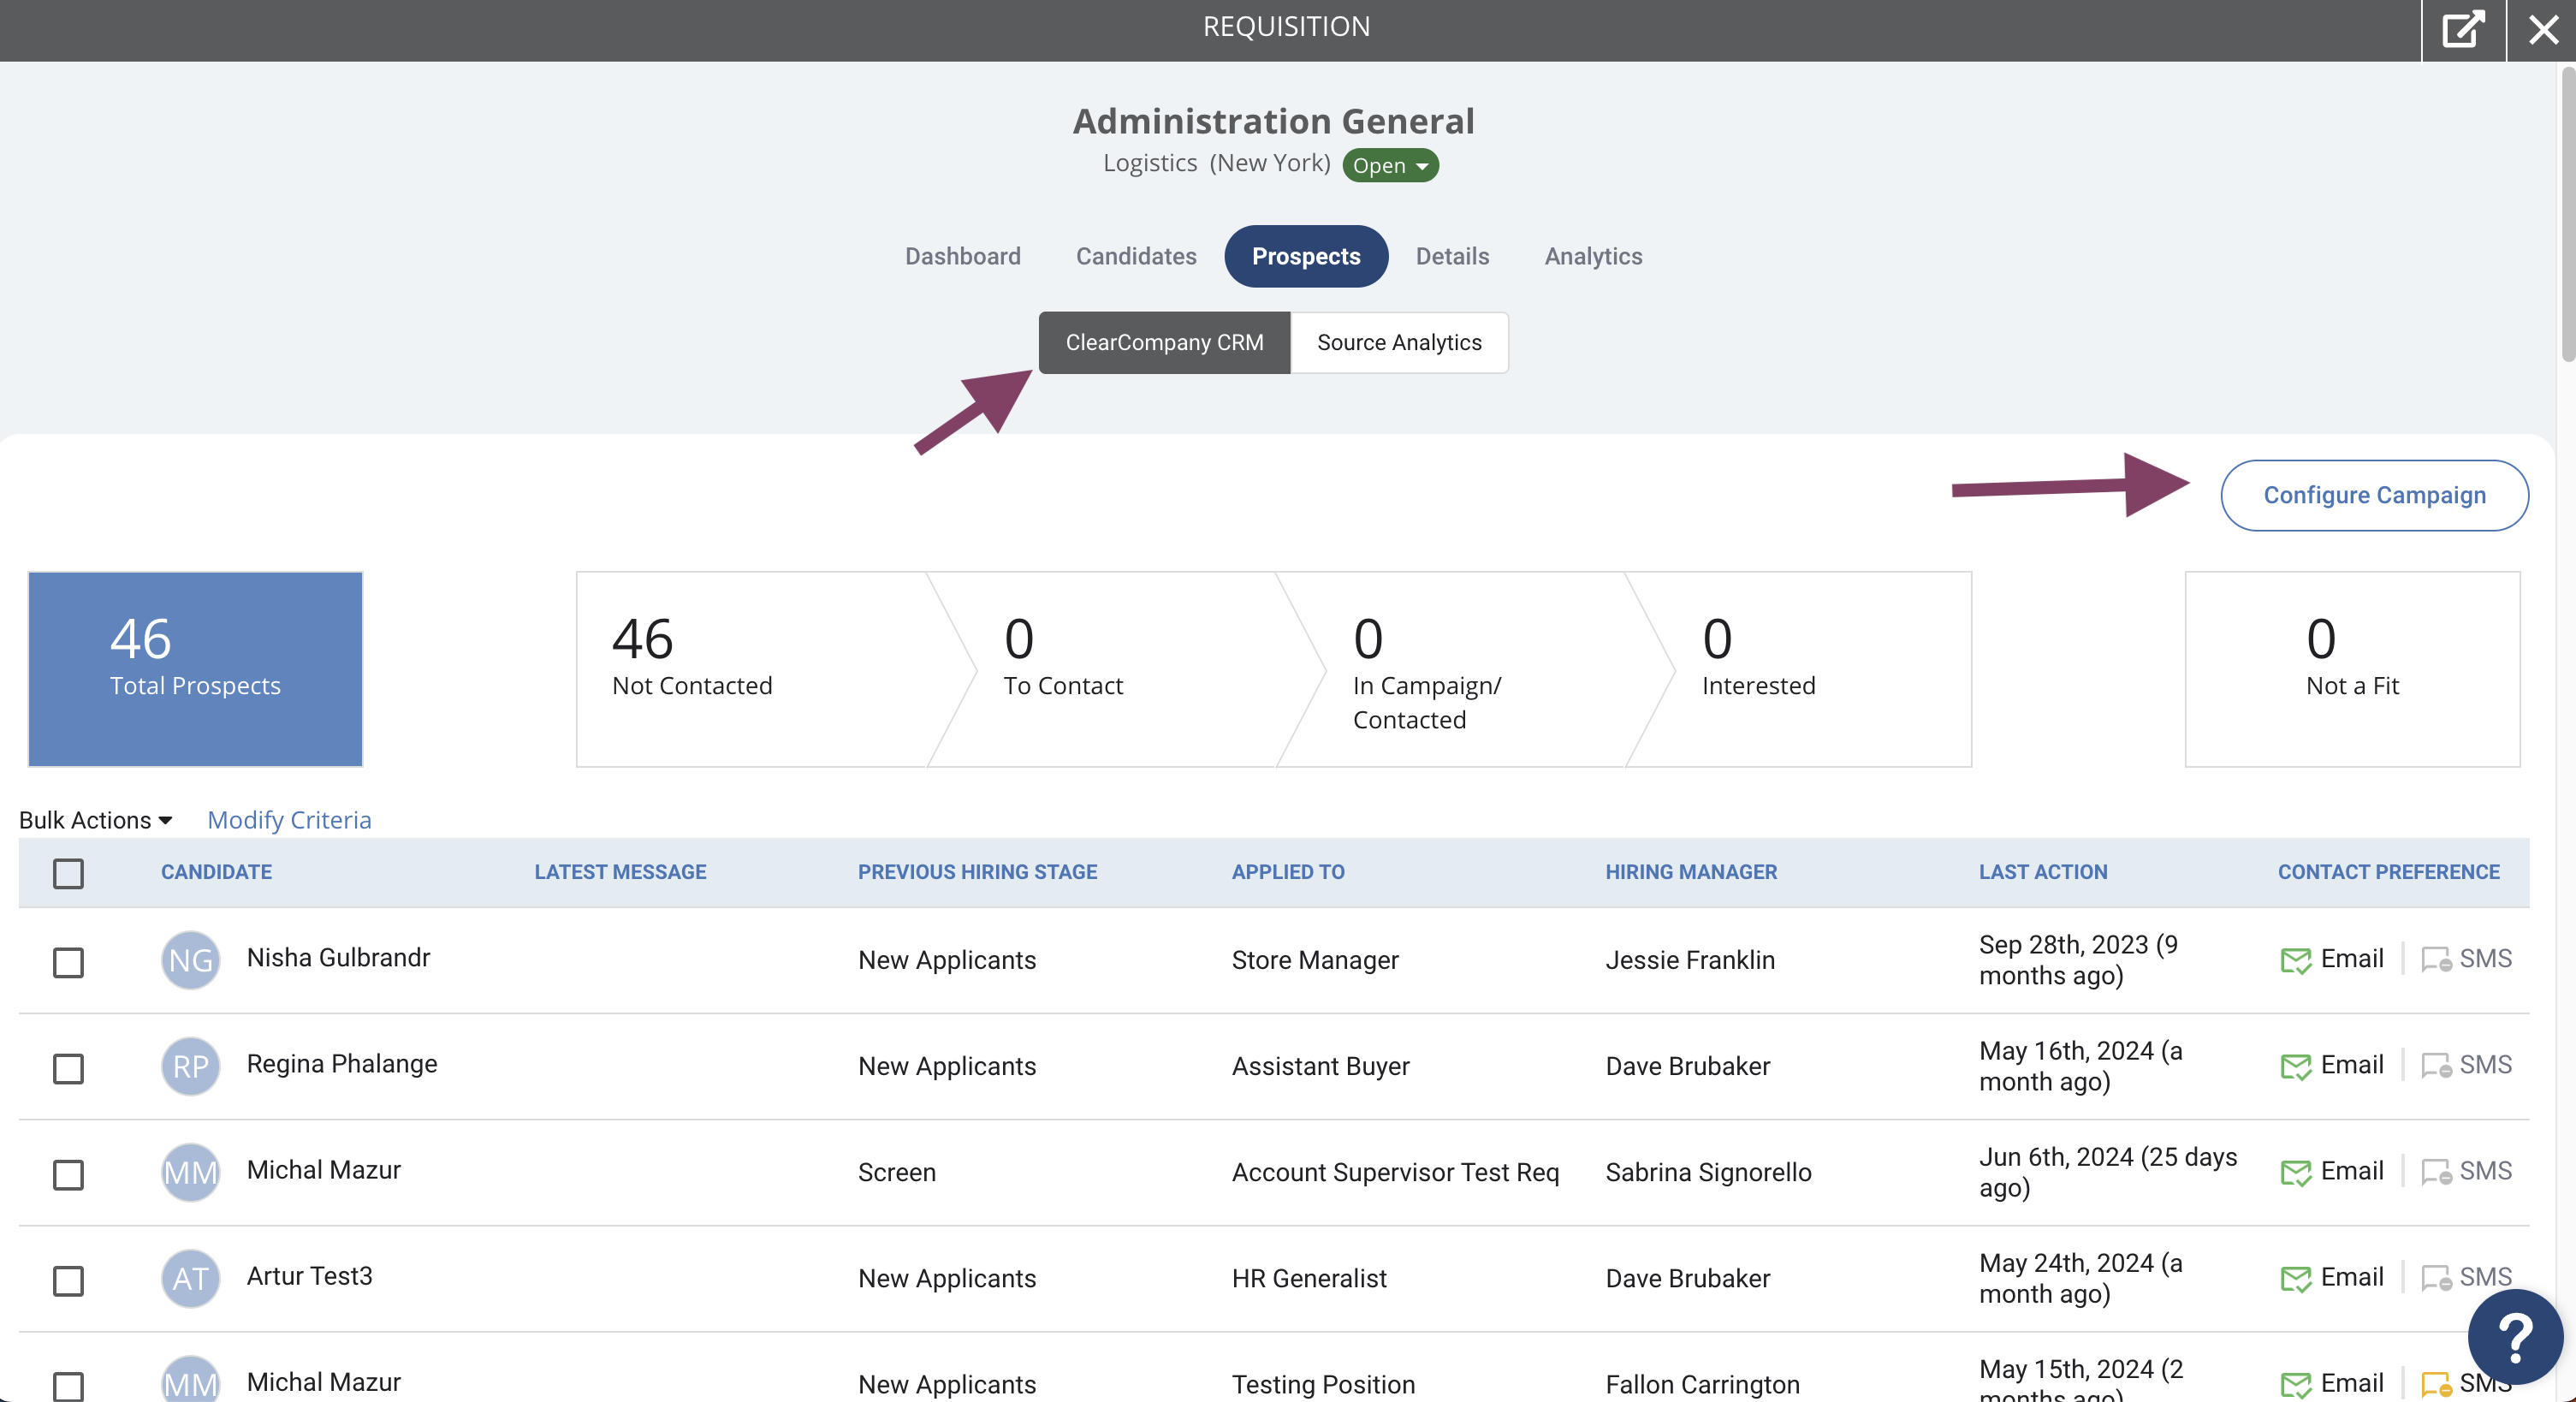Click Nisha Gulbrandr's NG avatar

tap(190, 960)
